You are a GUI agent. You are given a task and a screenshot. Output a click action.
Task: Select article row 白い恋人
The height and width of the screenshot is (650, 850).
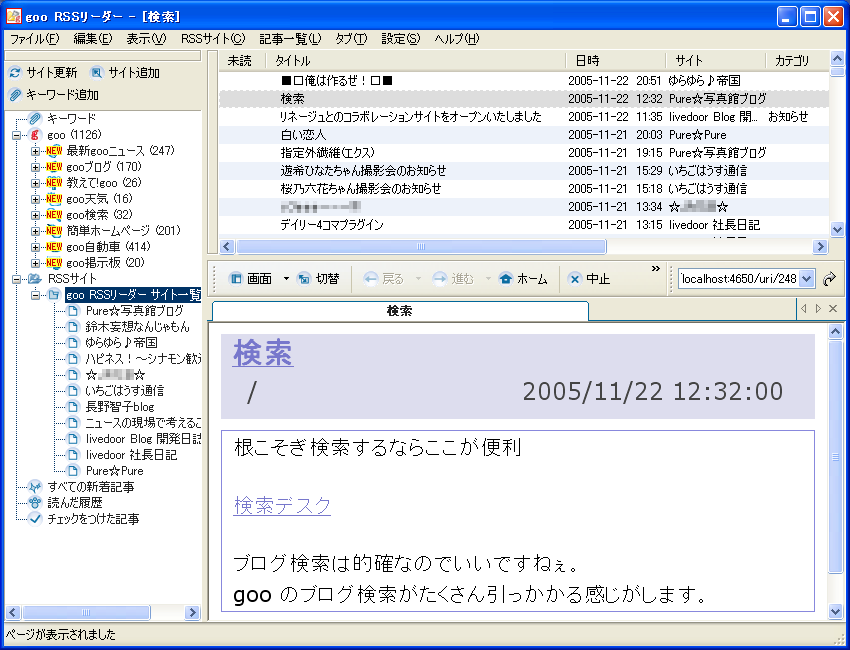tap(524, 134)
